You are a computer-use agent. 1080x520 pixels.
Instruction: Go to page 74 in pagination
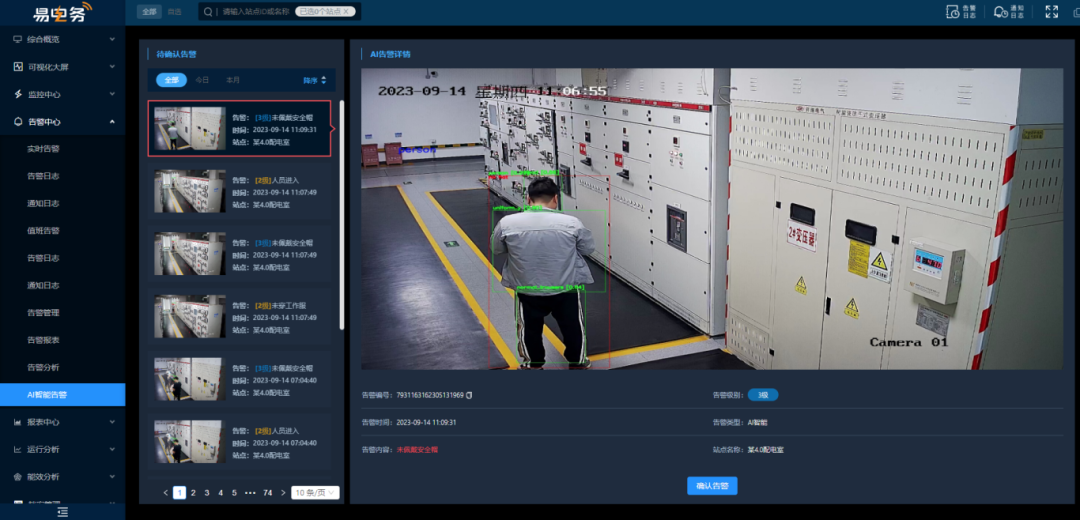(268, 493)
